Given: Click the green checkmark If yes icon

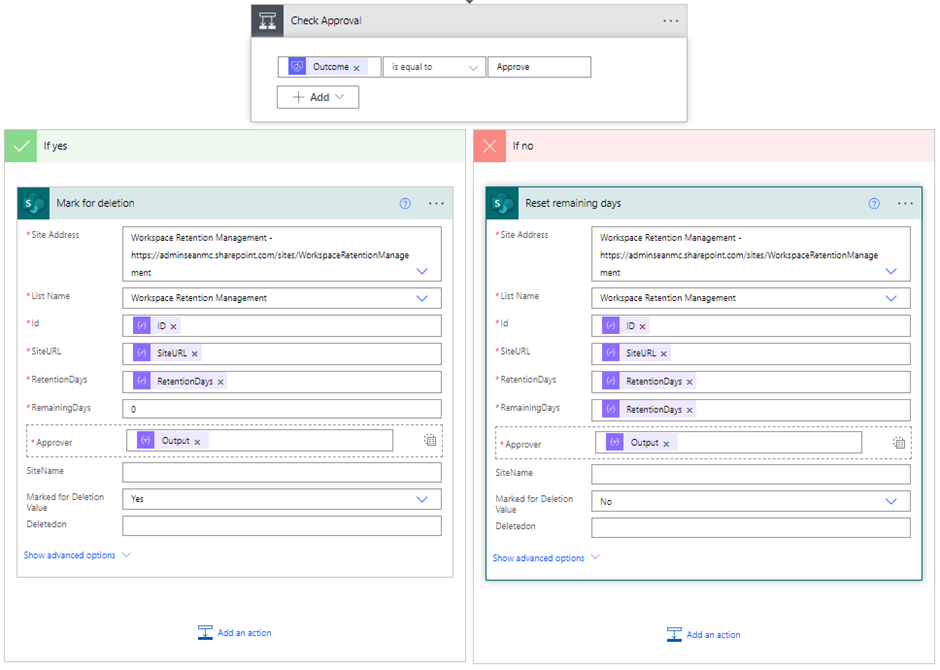Looking at the screenshot, I should (x=21, y=146).
